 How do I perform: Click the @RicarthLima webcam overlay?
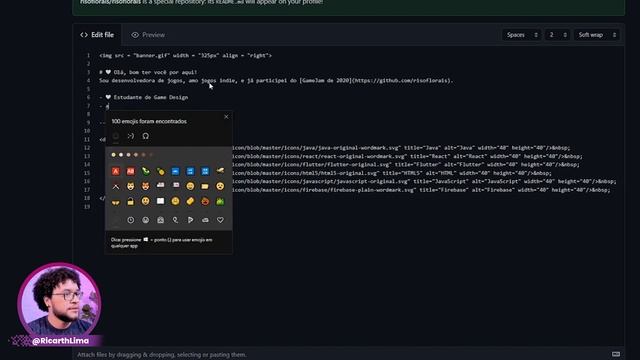tap(58, 305)
